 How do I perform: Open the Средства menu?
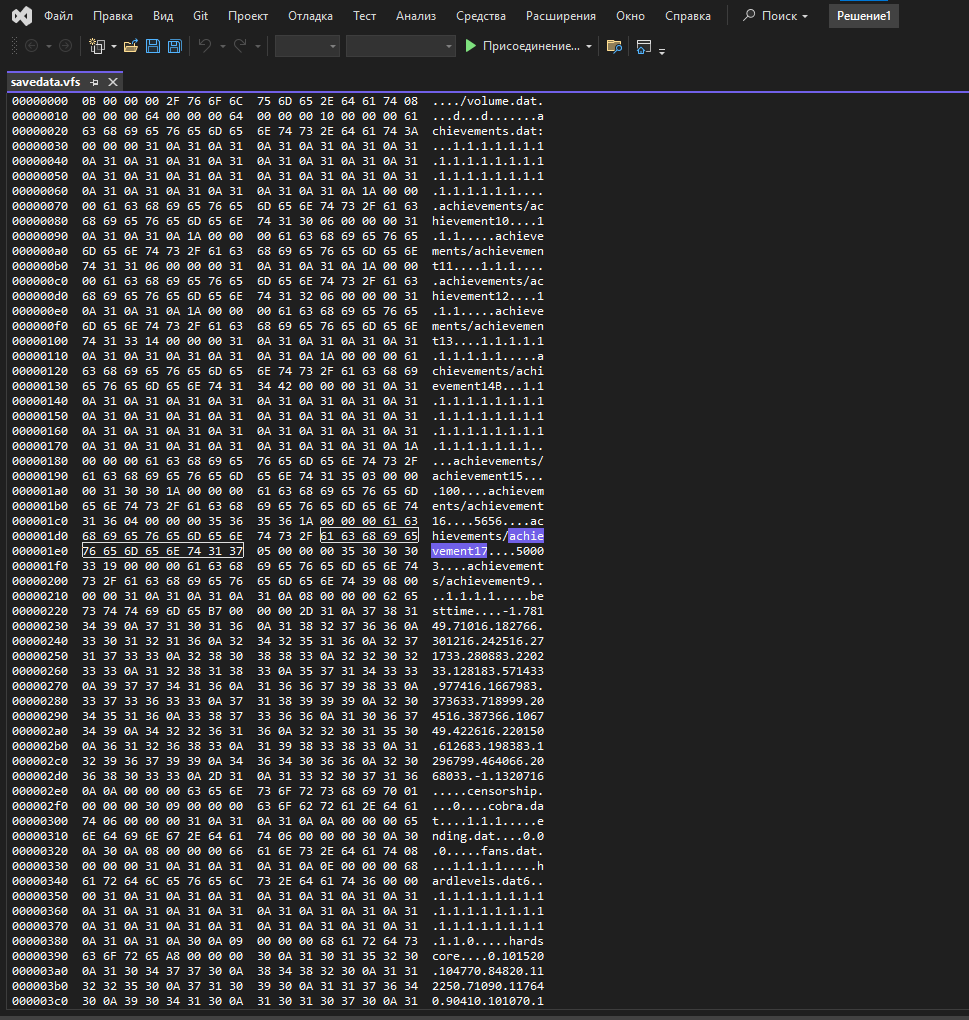[x=481, y=16]
